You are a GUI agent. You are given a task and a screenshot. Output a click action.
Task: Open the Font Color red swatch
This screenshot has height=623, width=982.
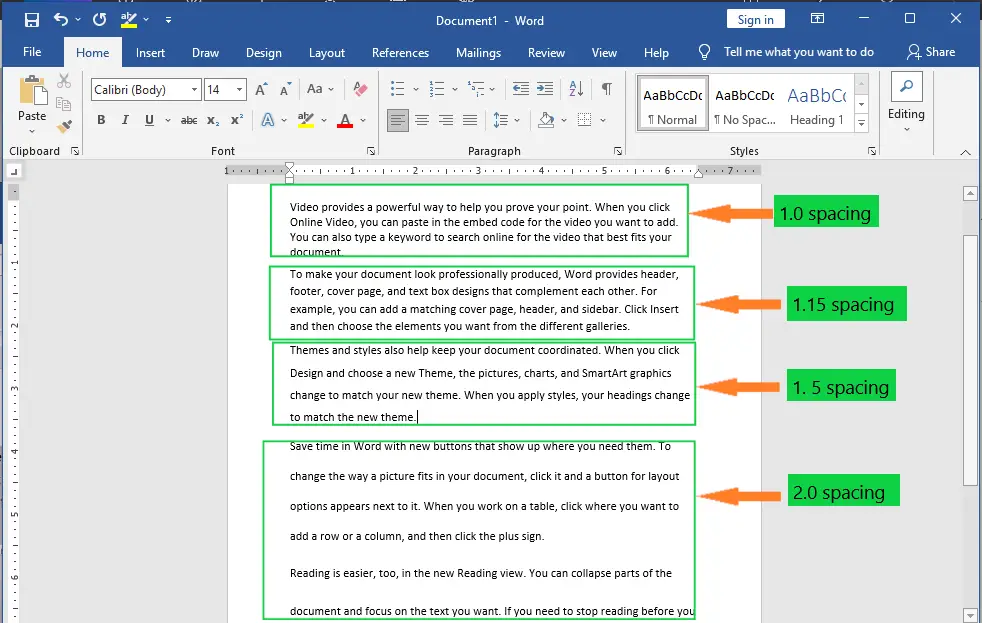345,120
